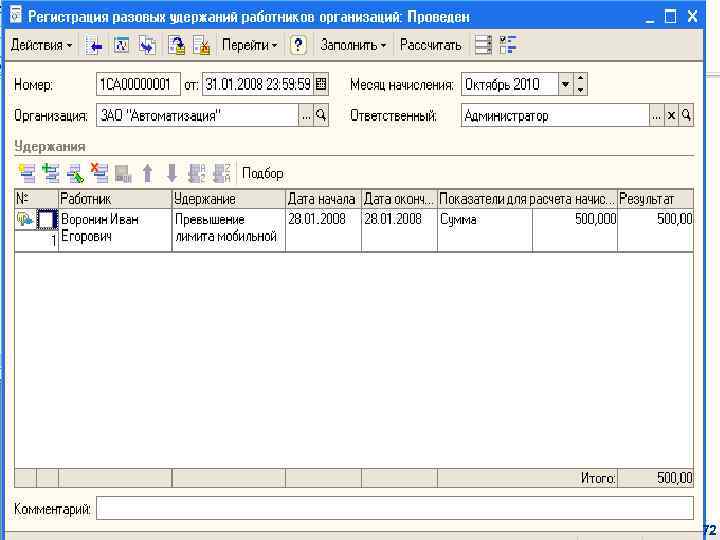
Task: Click the Номер input field
Action: tap(138, 84)
